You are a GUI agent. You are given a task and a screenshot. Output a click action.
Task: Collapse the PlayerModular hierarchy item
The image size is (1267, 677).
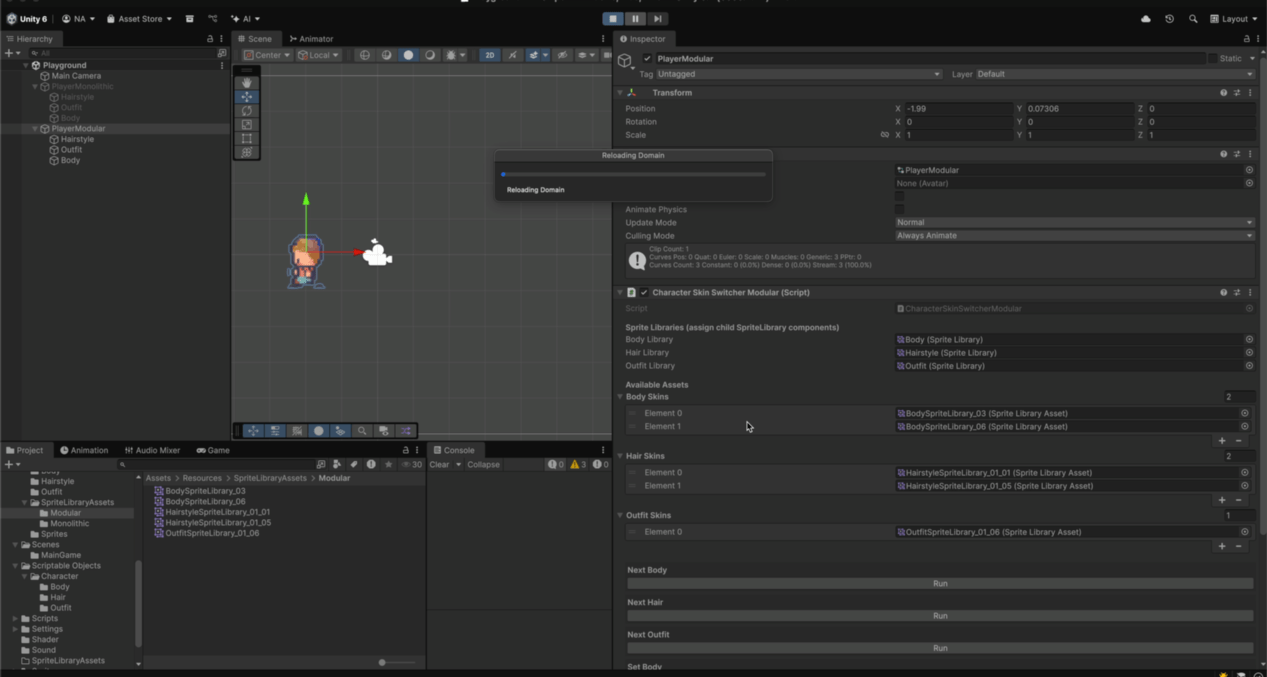(x=35, y=129)
